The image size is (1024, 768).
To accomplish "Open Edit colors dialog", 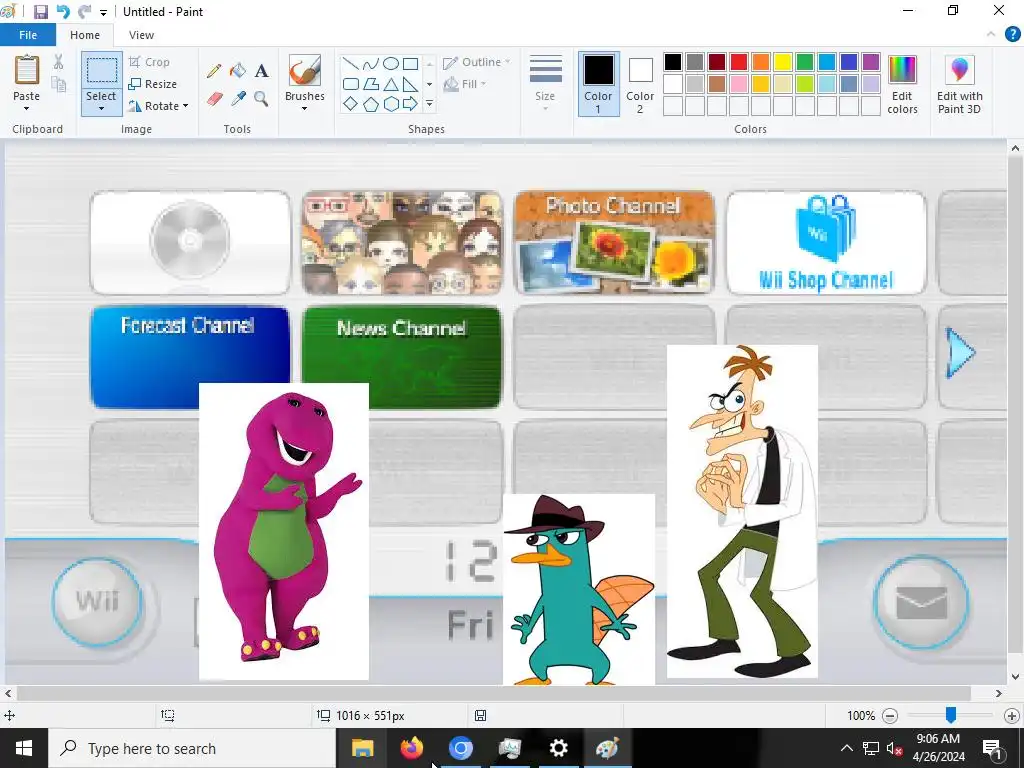I will 903,85.
